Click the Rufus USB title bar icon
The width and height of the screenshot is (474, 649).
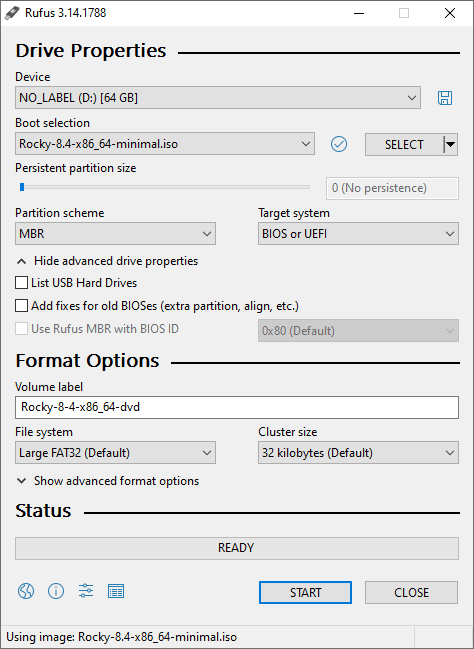[12, 13]
